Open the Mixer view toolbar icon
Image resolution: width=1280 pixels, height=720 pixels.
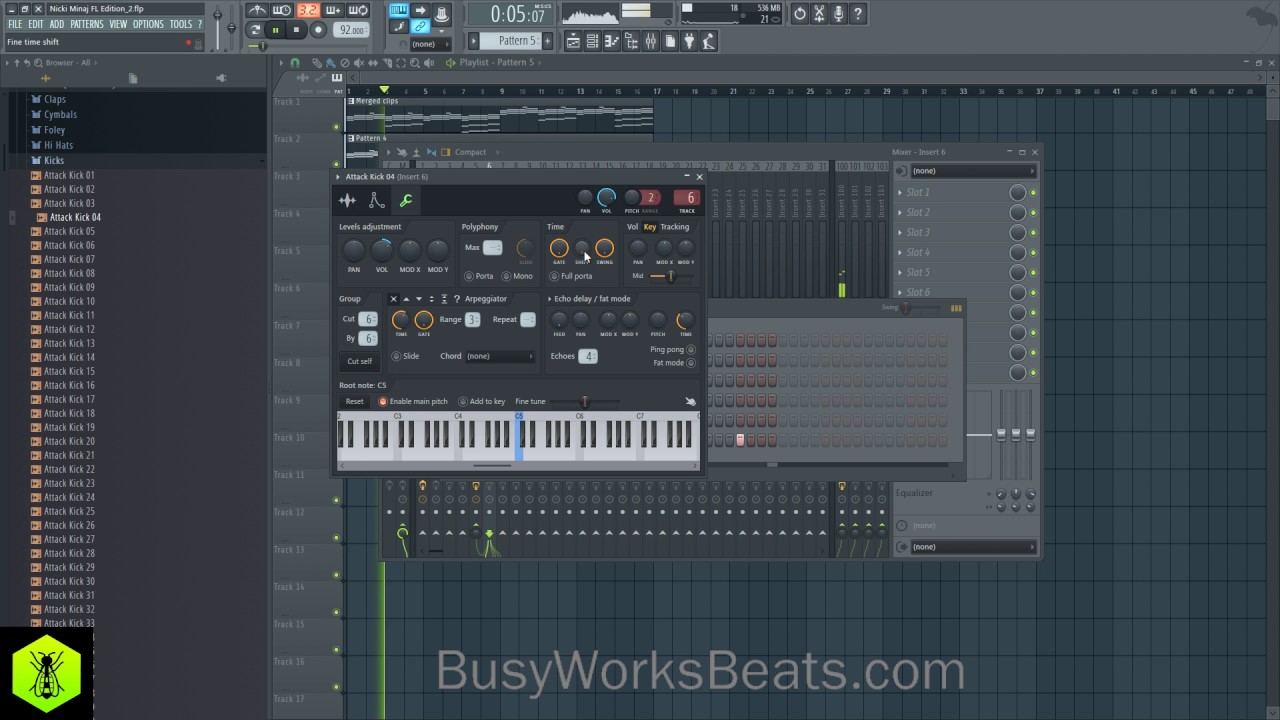(651, 41)
